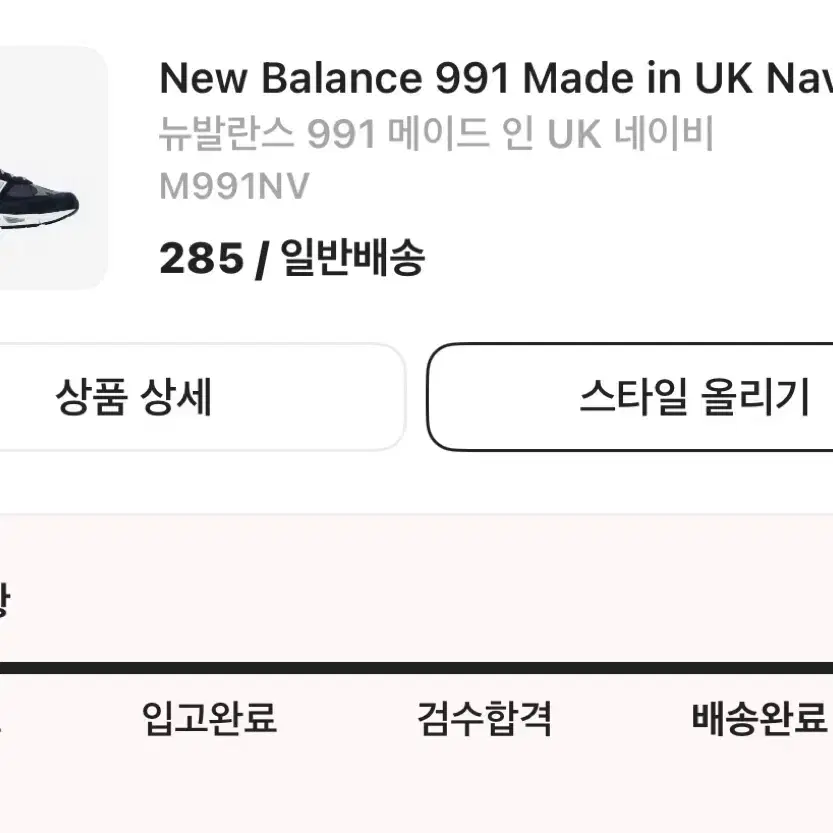The image size is (833, 833).
Task: Click the 스타일 올리기 button
Action: click(x=630, y=397)
